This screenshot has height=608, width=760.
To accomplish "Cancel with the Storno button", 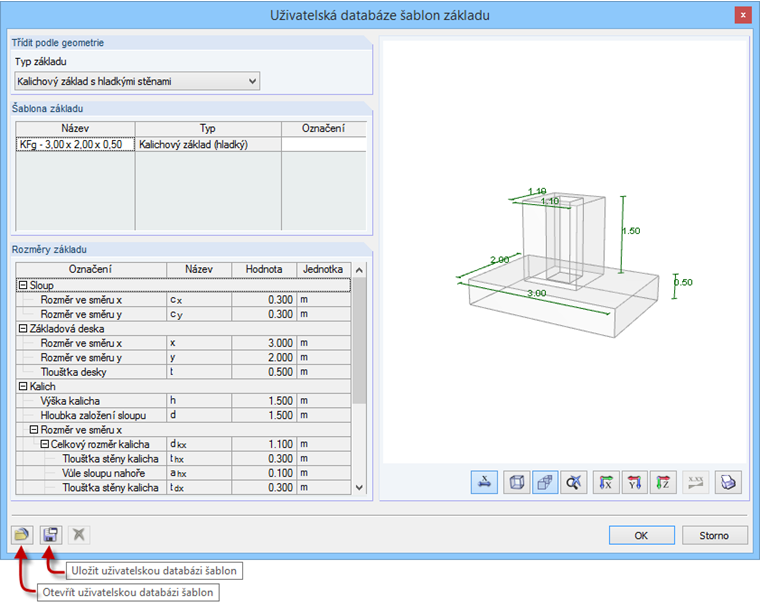I will pyautogui.click(x=714, y=535).
